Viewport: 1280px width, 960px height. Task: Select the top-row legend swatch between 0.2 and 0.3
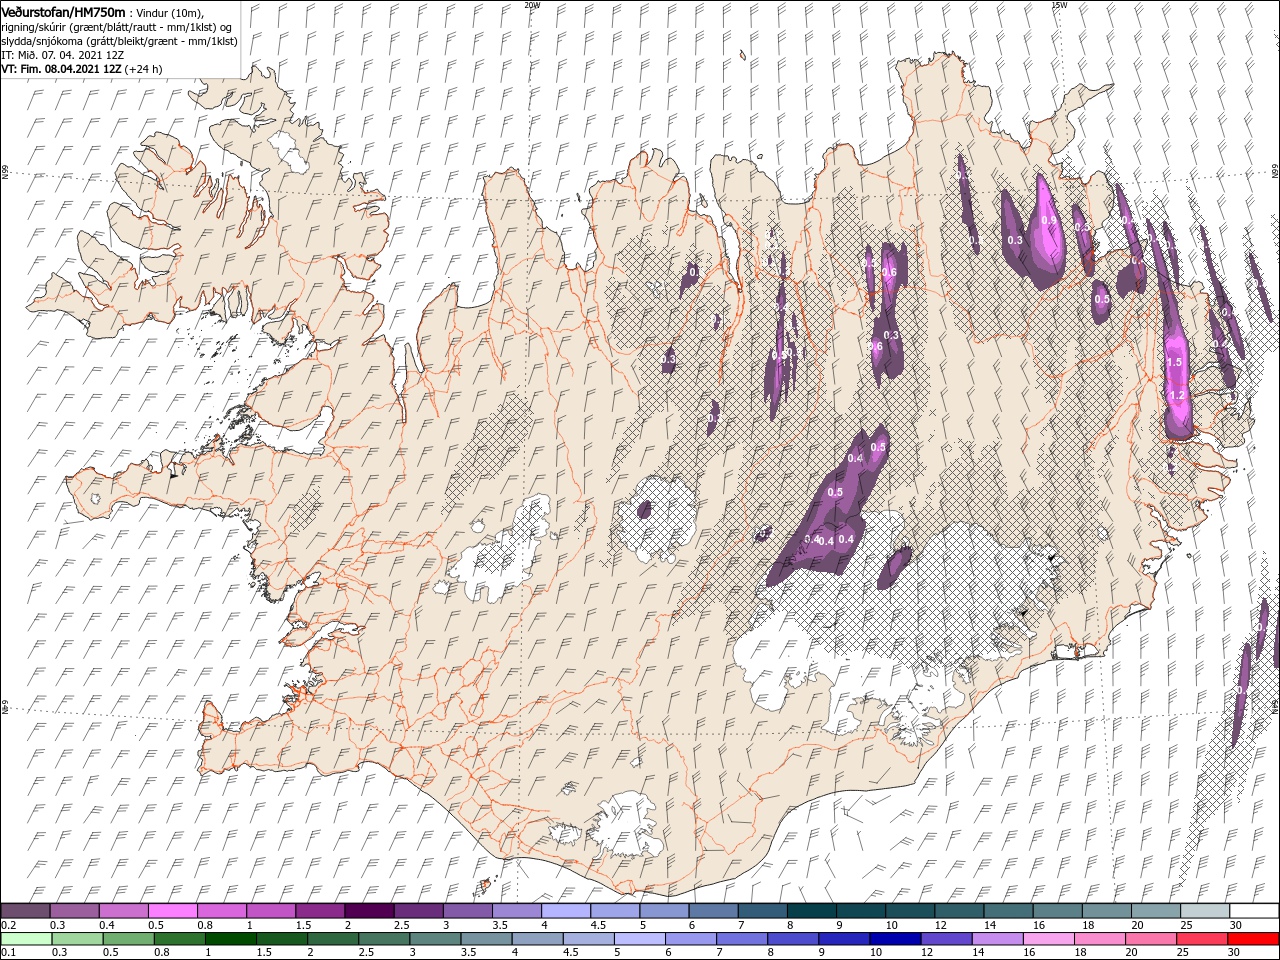(25, 911)
